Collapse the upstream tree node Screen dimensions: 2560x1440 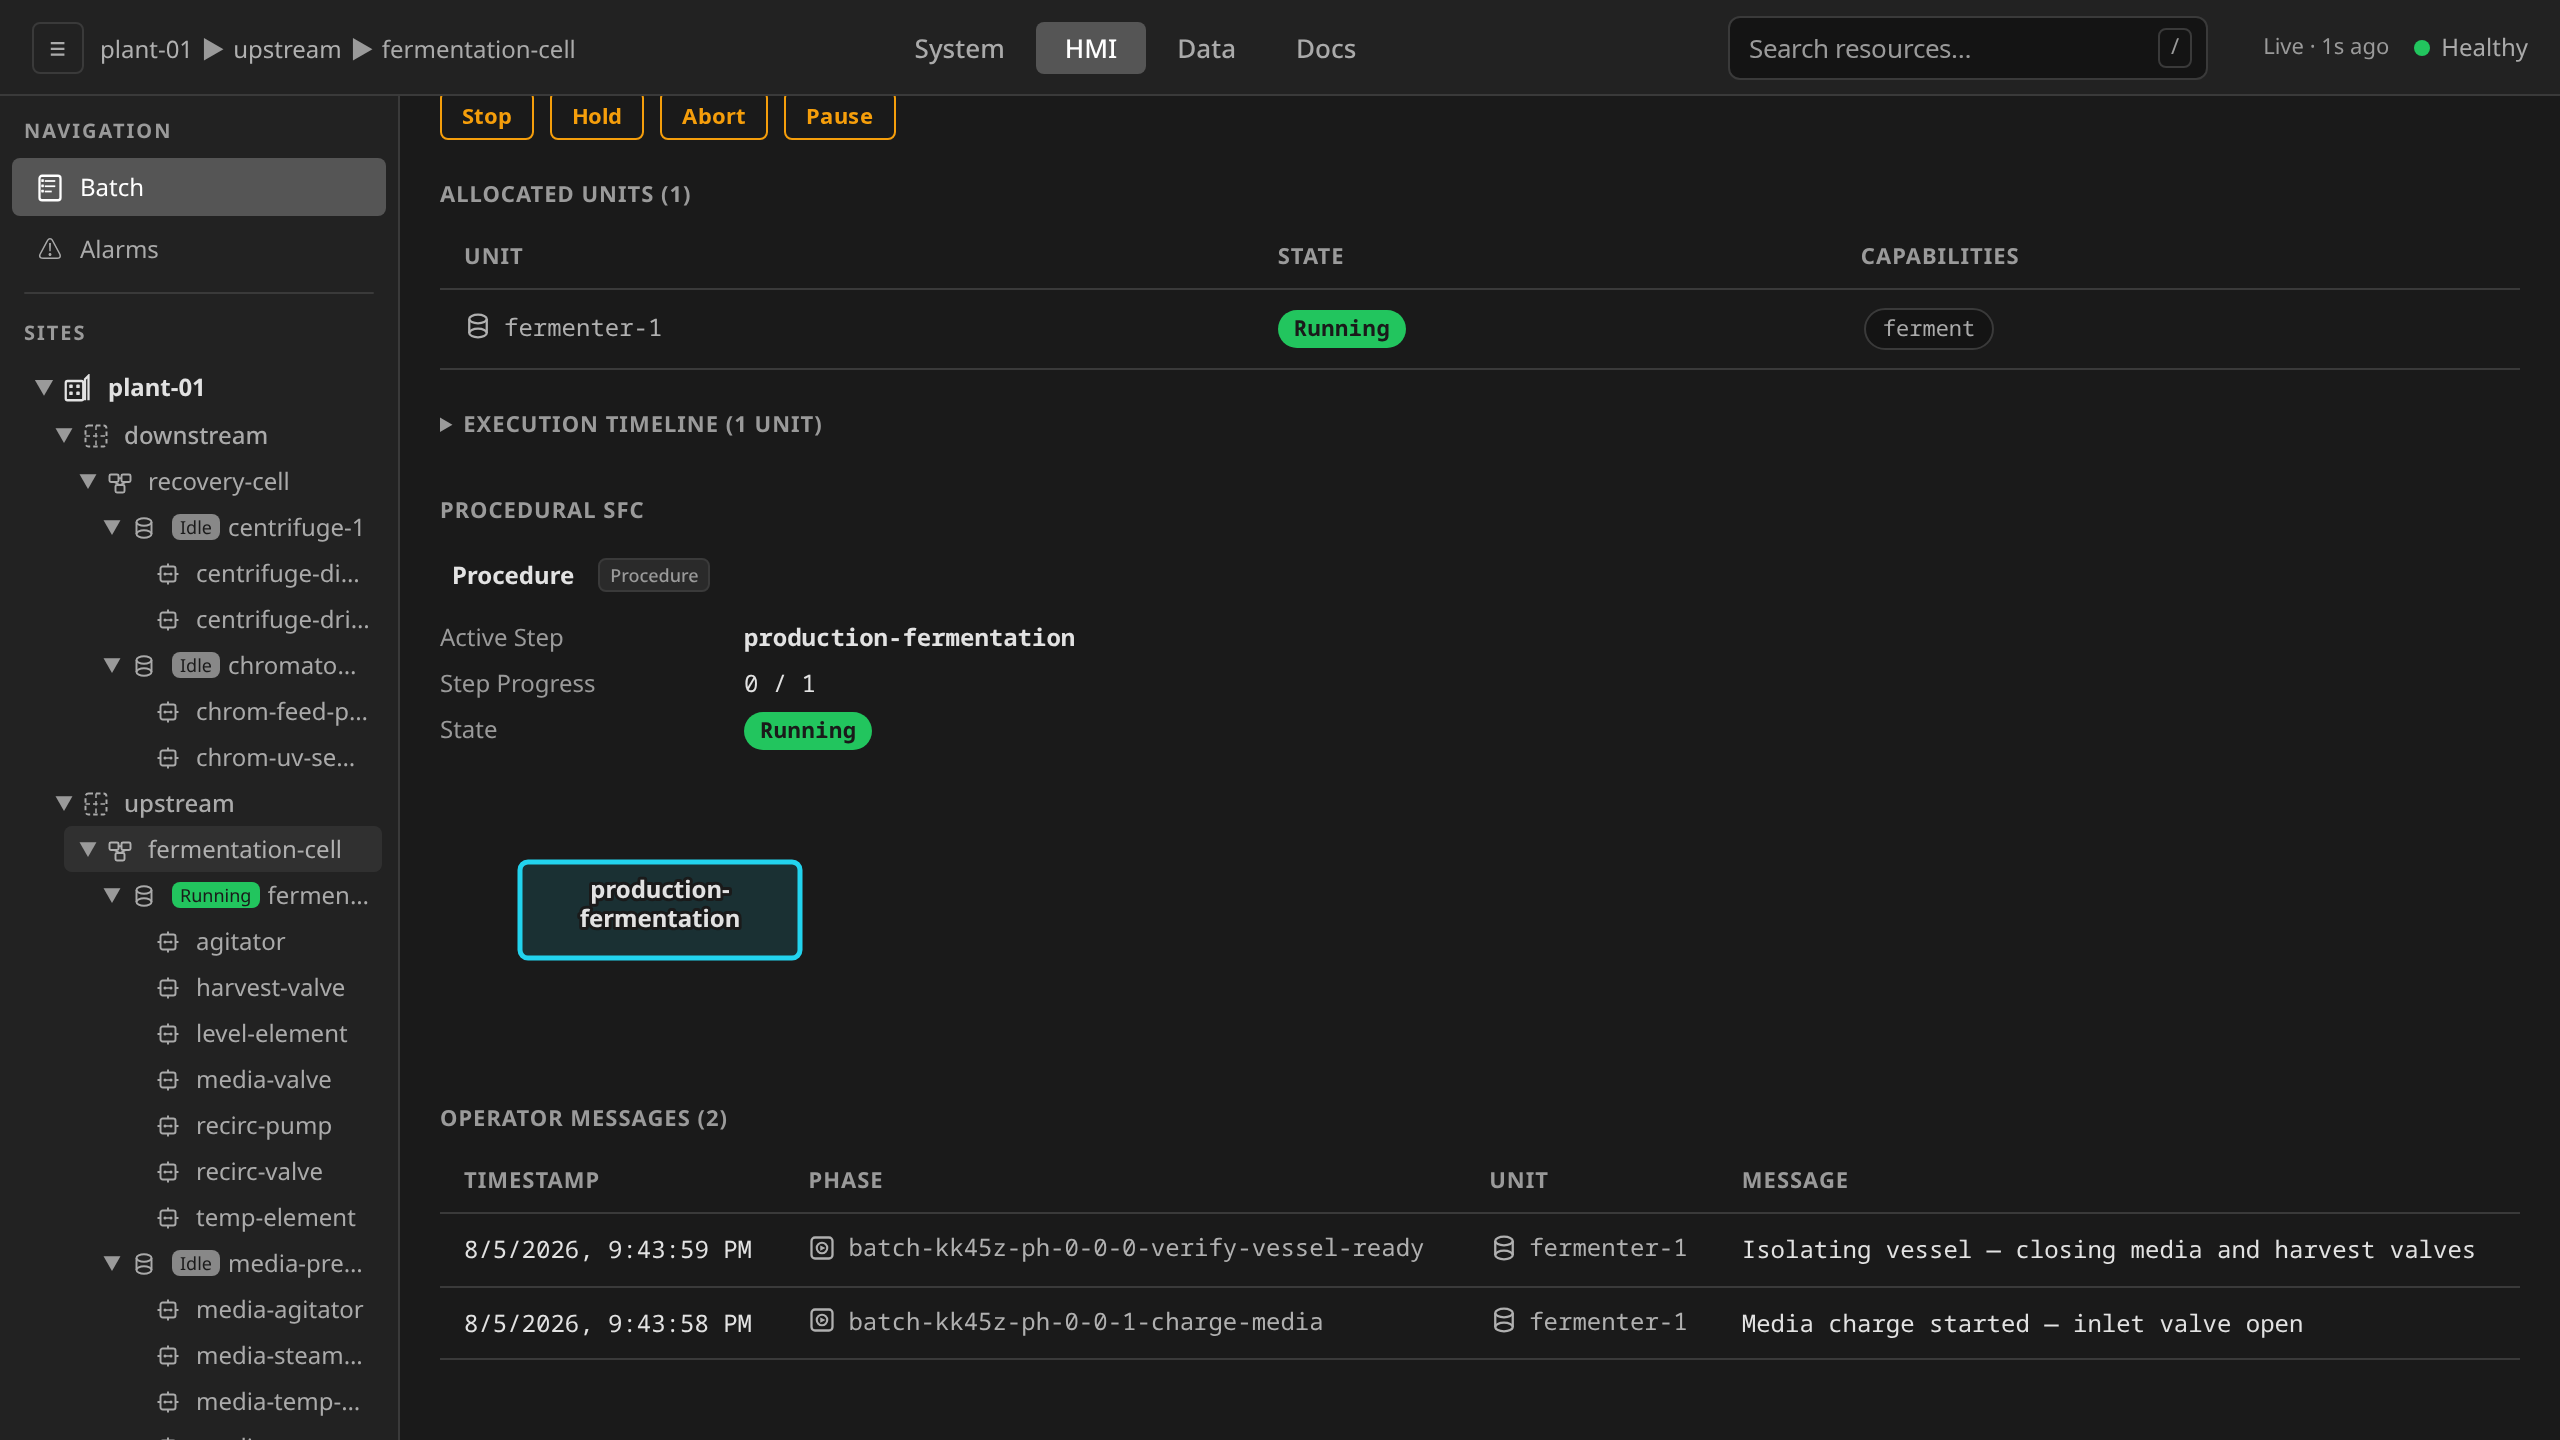[64, 803]
